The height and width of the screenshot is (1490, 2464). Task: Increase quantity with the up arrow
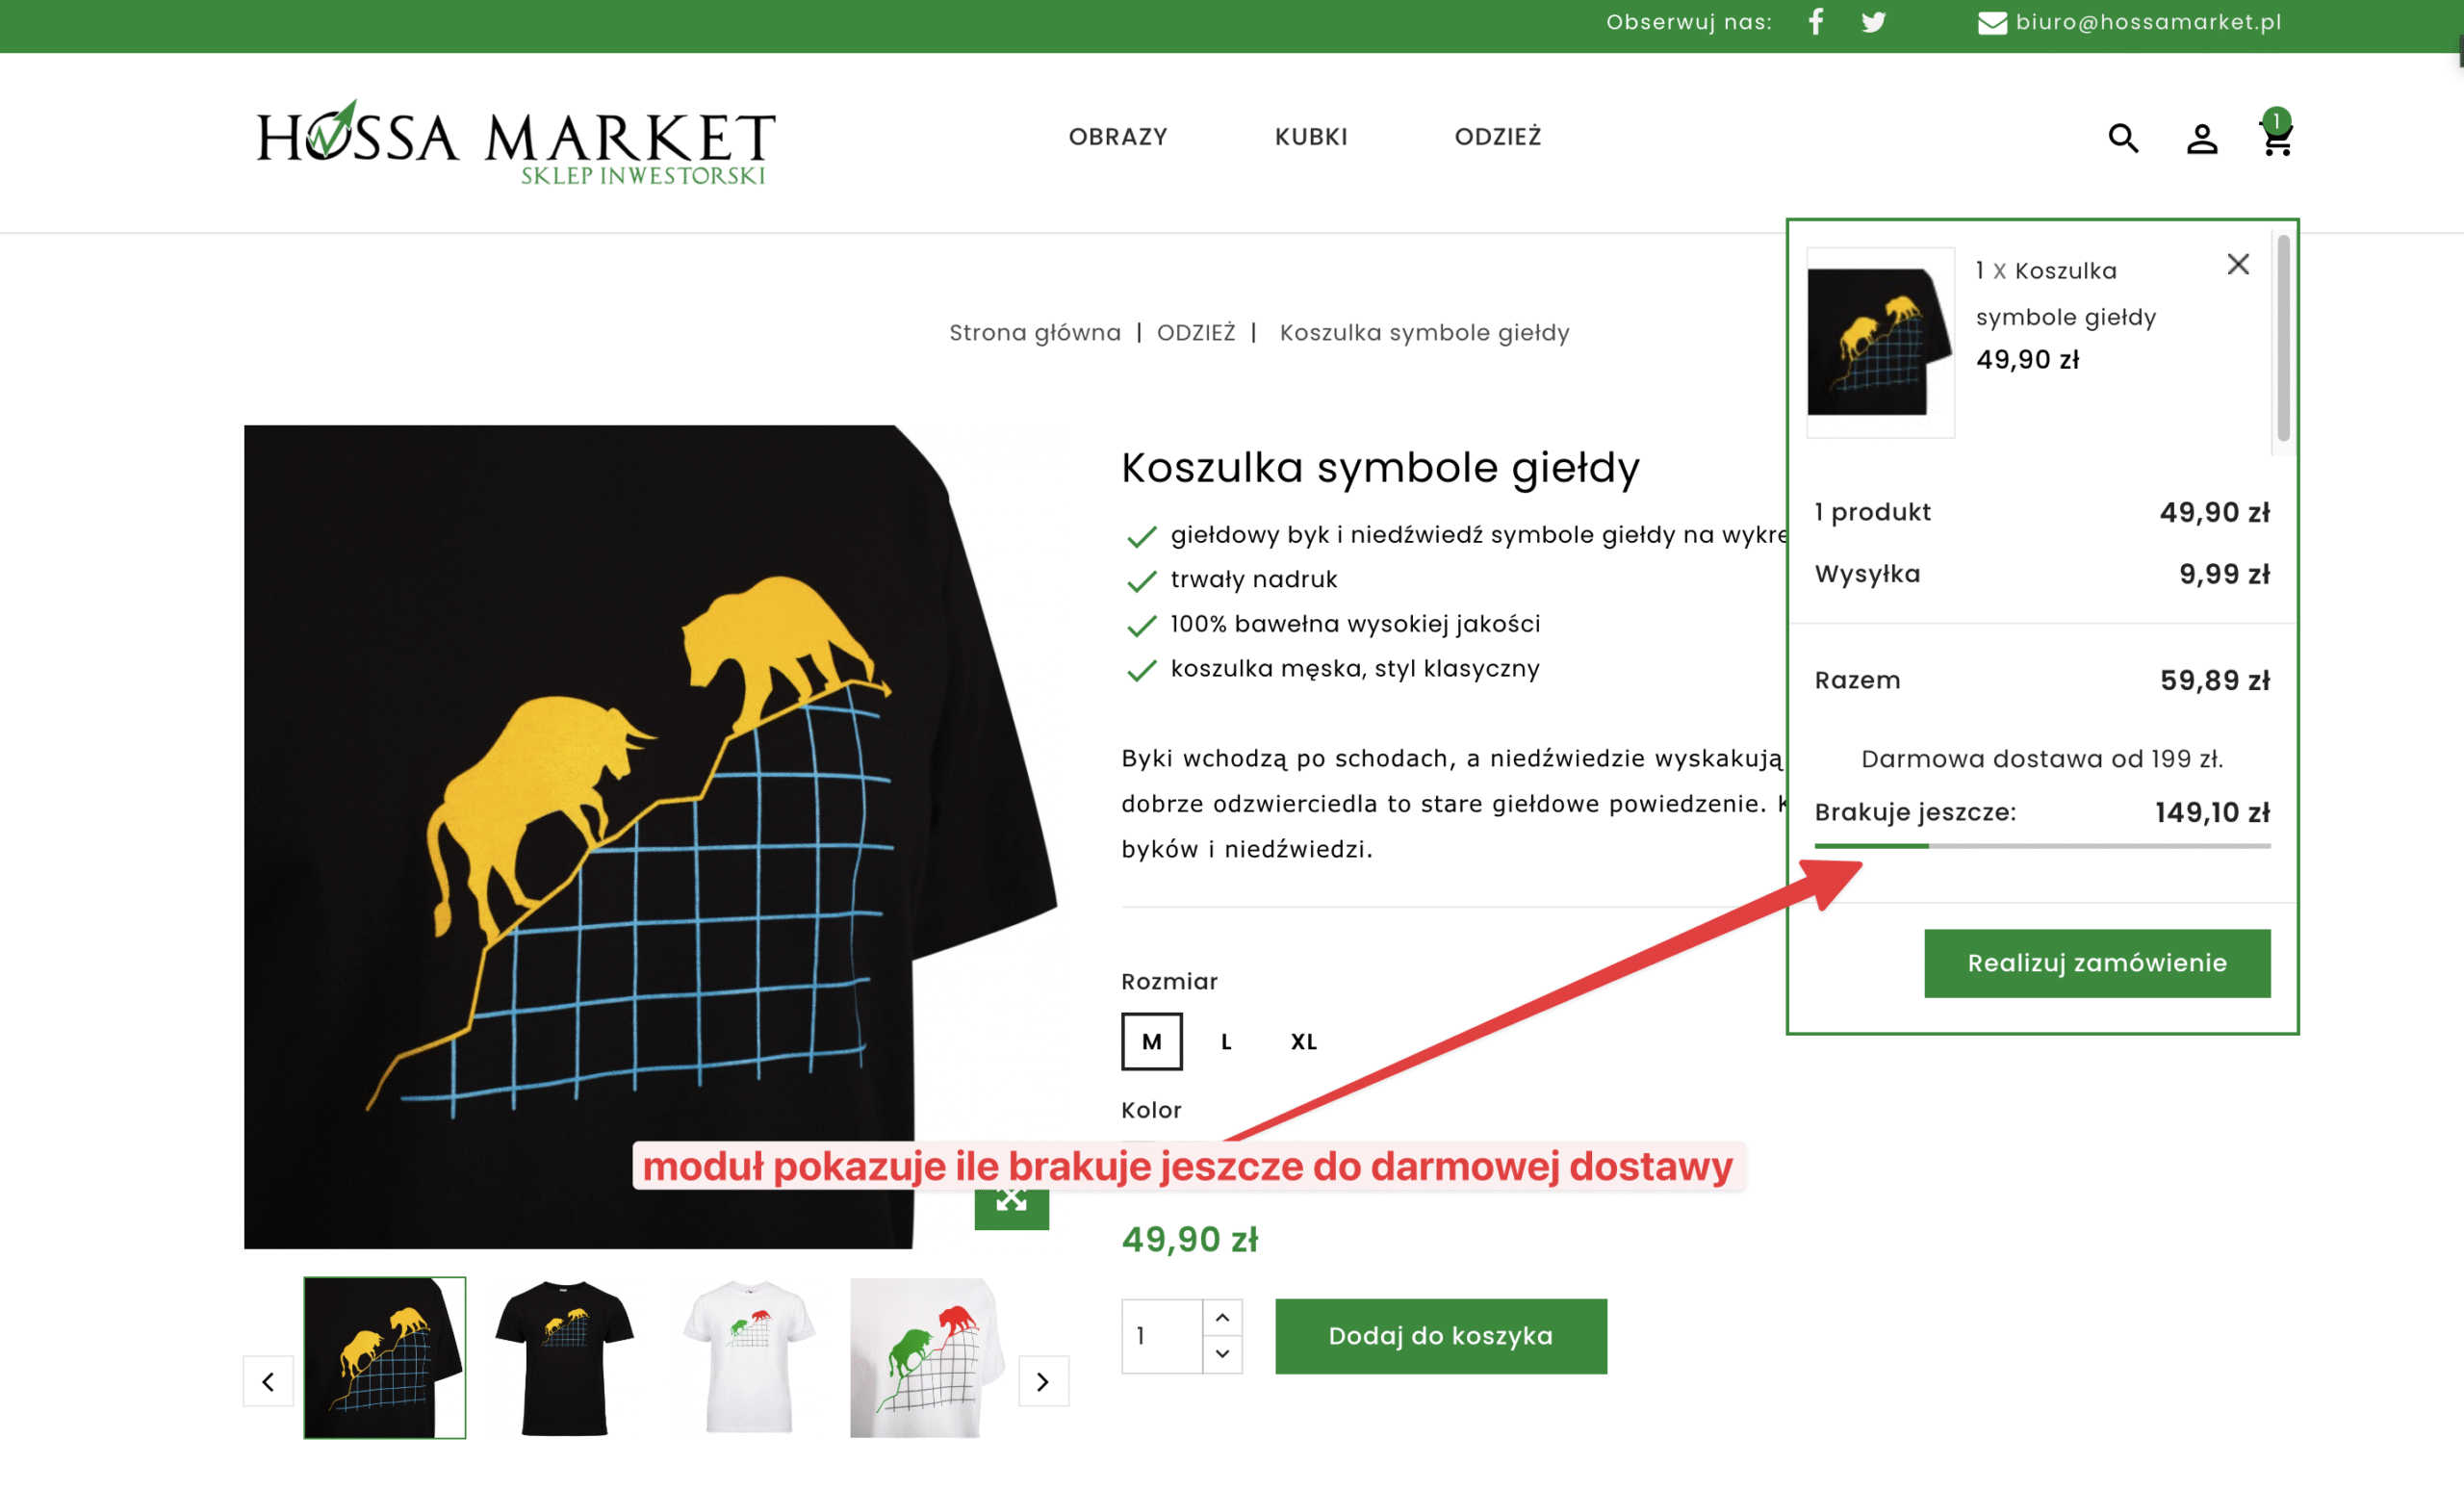click(1222, 1318)
